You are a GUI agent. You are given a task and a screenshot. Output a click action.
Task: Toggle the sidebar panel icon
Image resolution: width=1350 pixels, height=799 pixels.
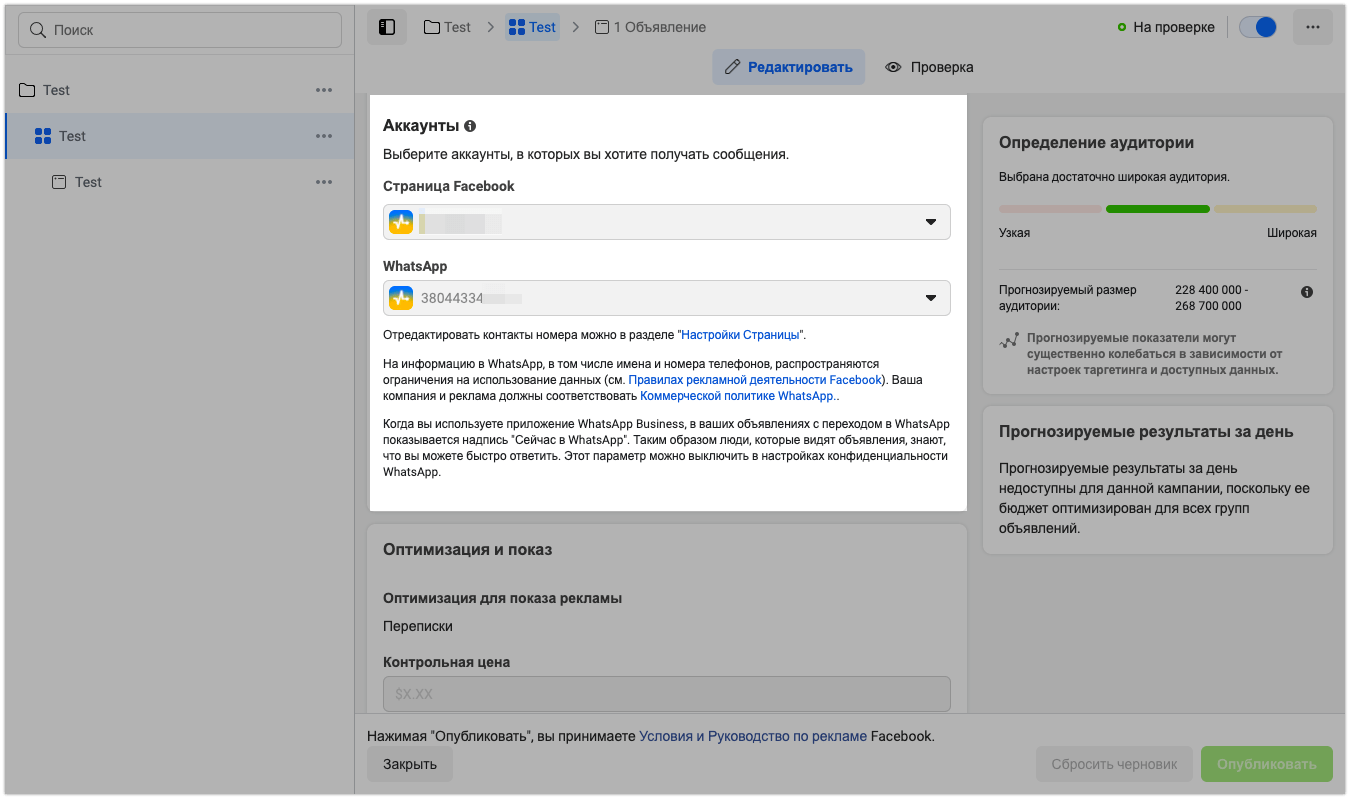[387, 27]
